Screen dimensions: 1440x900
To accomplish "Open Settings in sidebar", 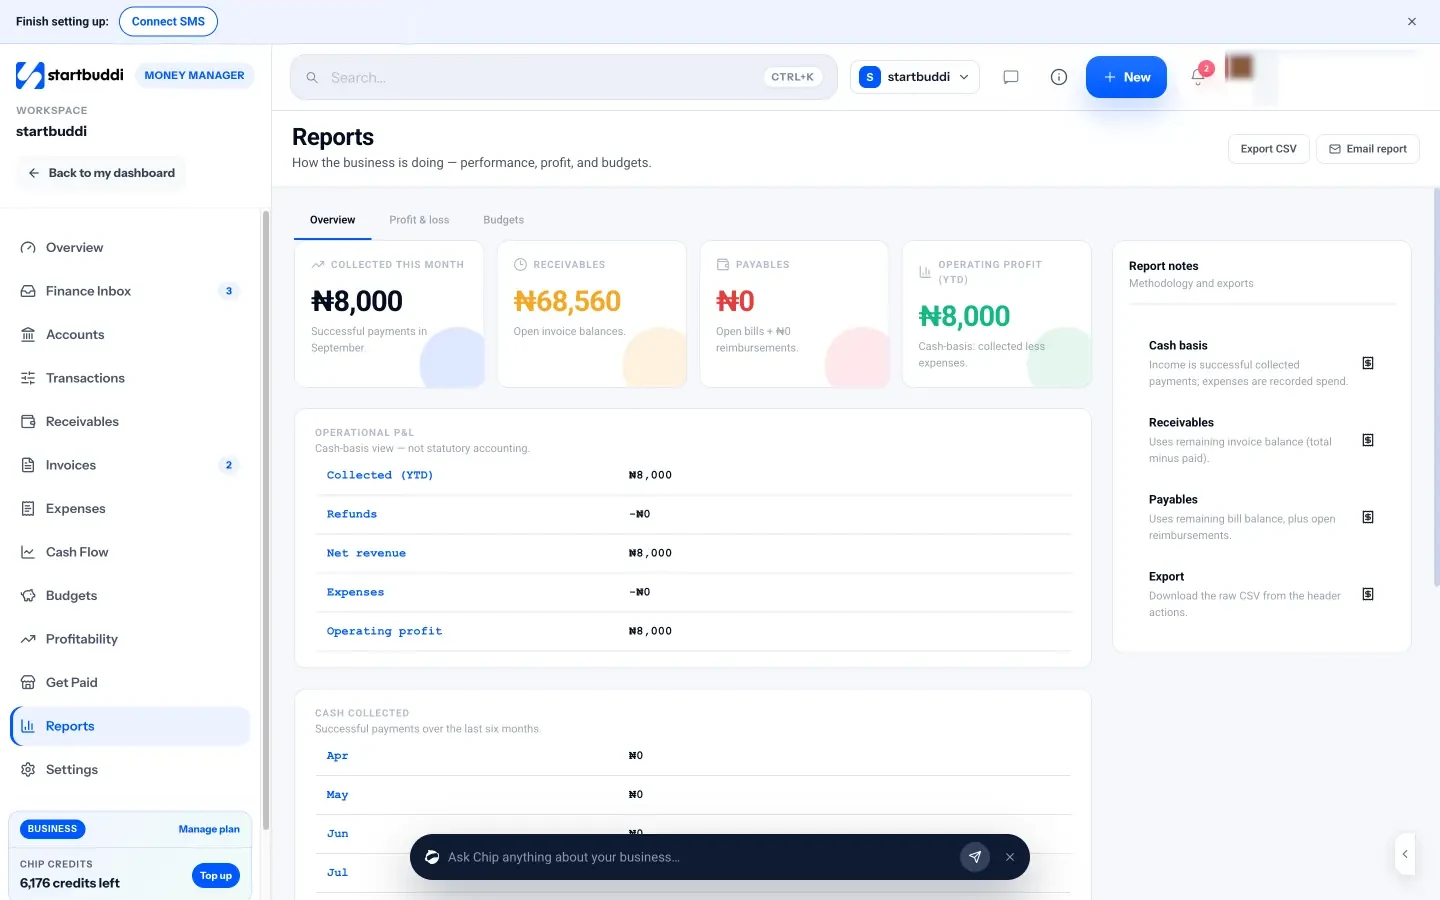I will (x=130, y=770).
